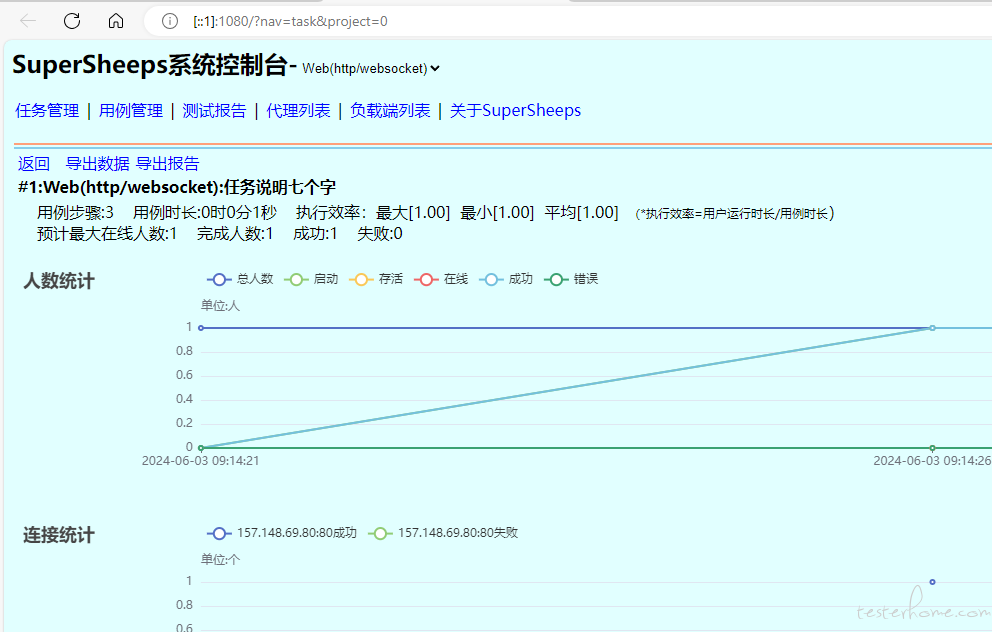Click the 失败:0 text
This screenshot has width=992, height=632.
point(380,234)
